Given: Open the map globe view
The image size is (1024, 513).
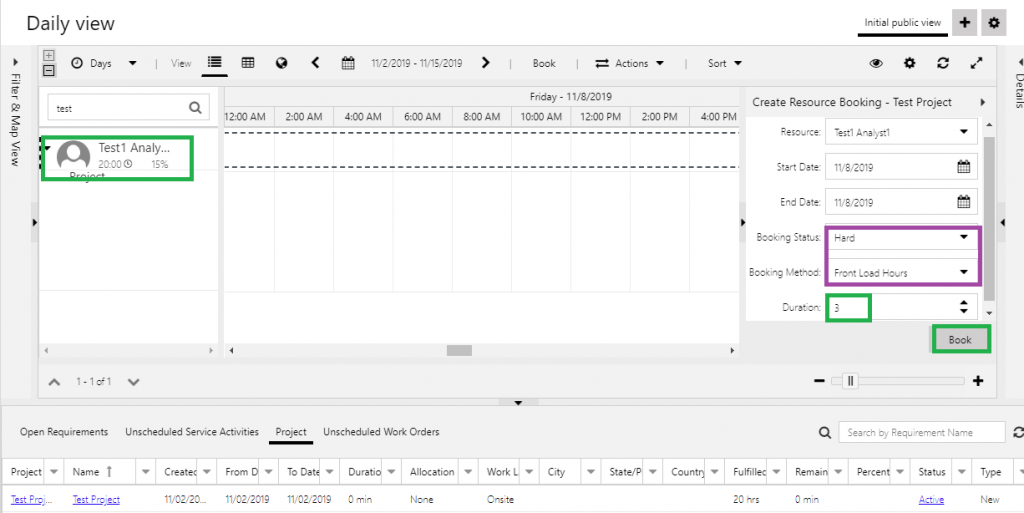Looking at the screenshot, I should [x=281, y=63].
